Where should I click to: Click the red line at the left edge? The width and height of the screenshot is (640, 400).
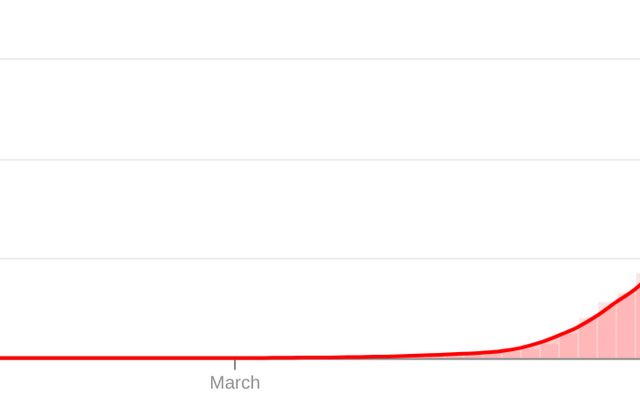tap(4, 357)
